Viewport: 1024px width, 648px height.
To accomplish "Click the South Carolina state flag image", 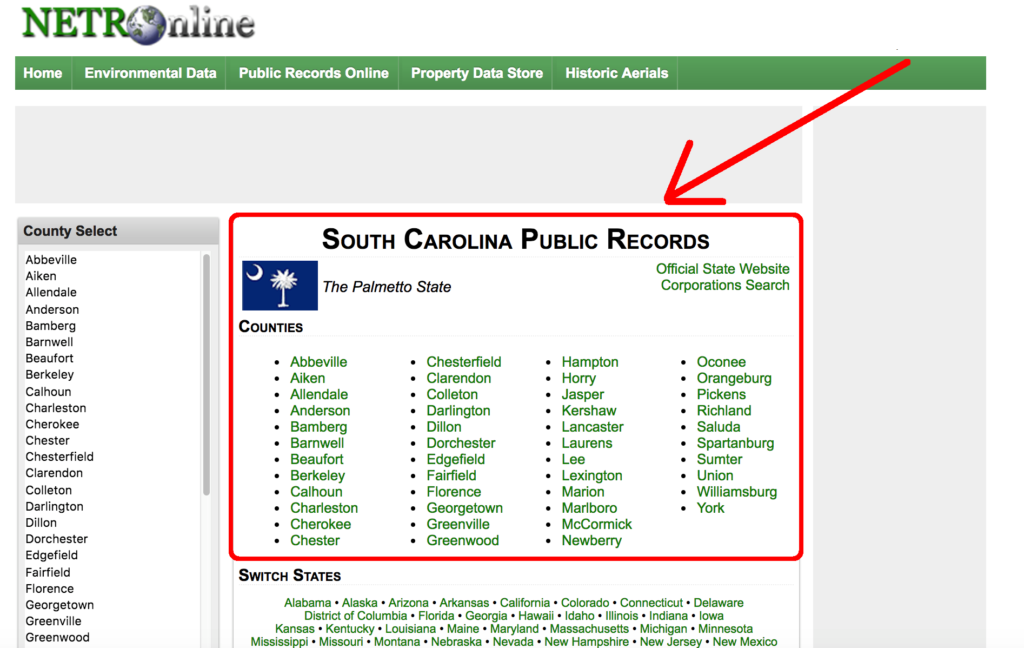I will [279, 286].
